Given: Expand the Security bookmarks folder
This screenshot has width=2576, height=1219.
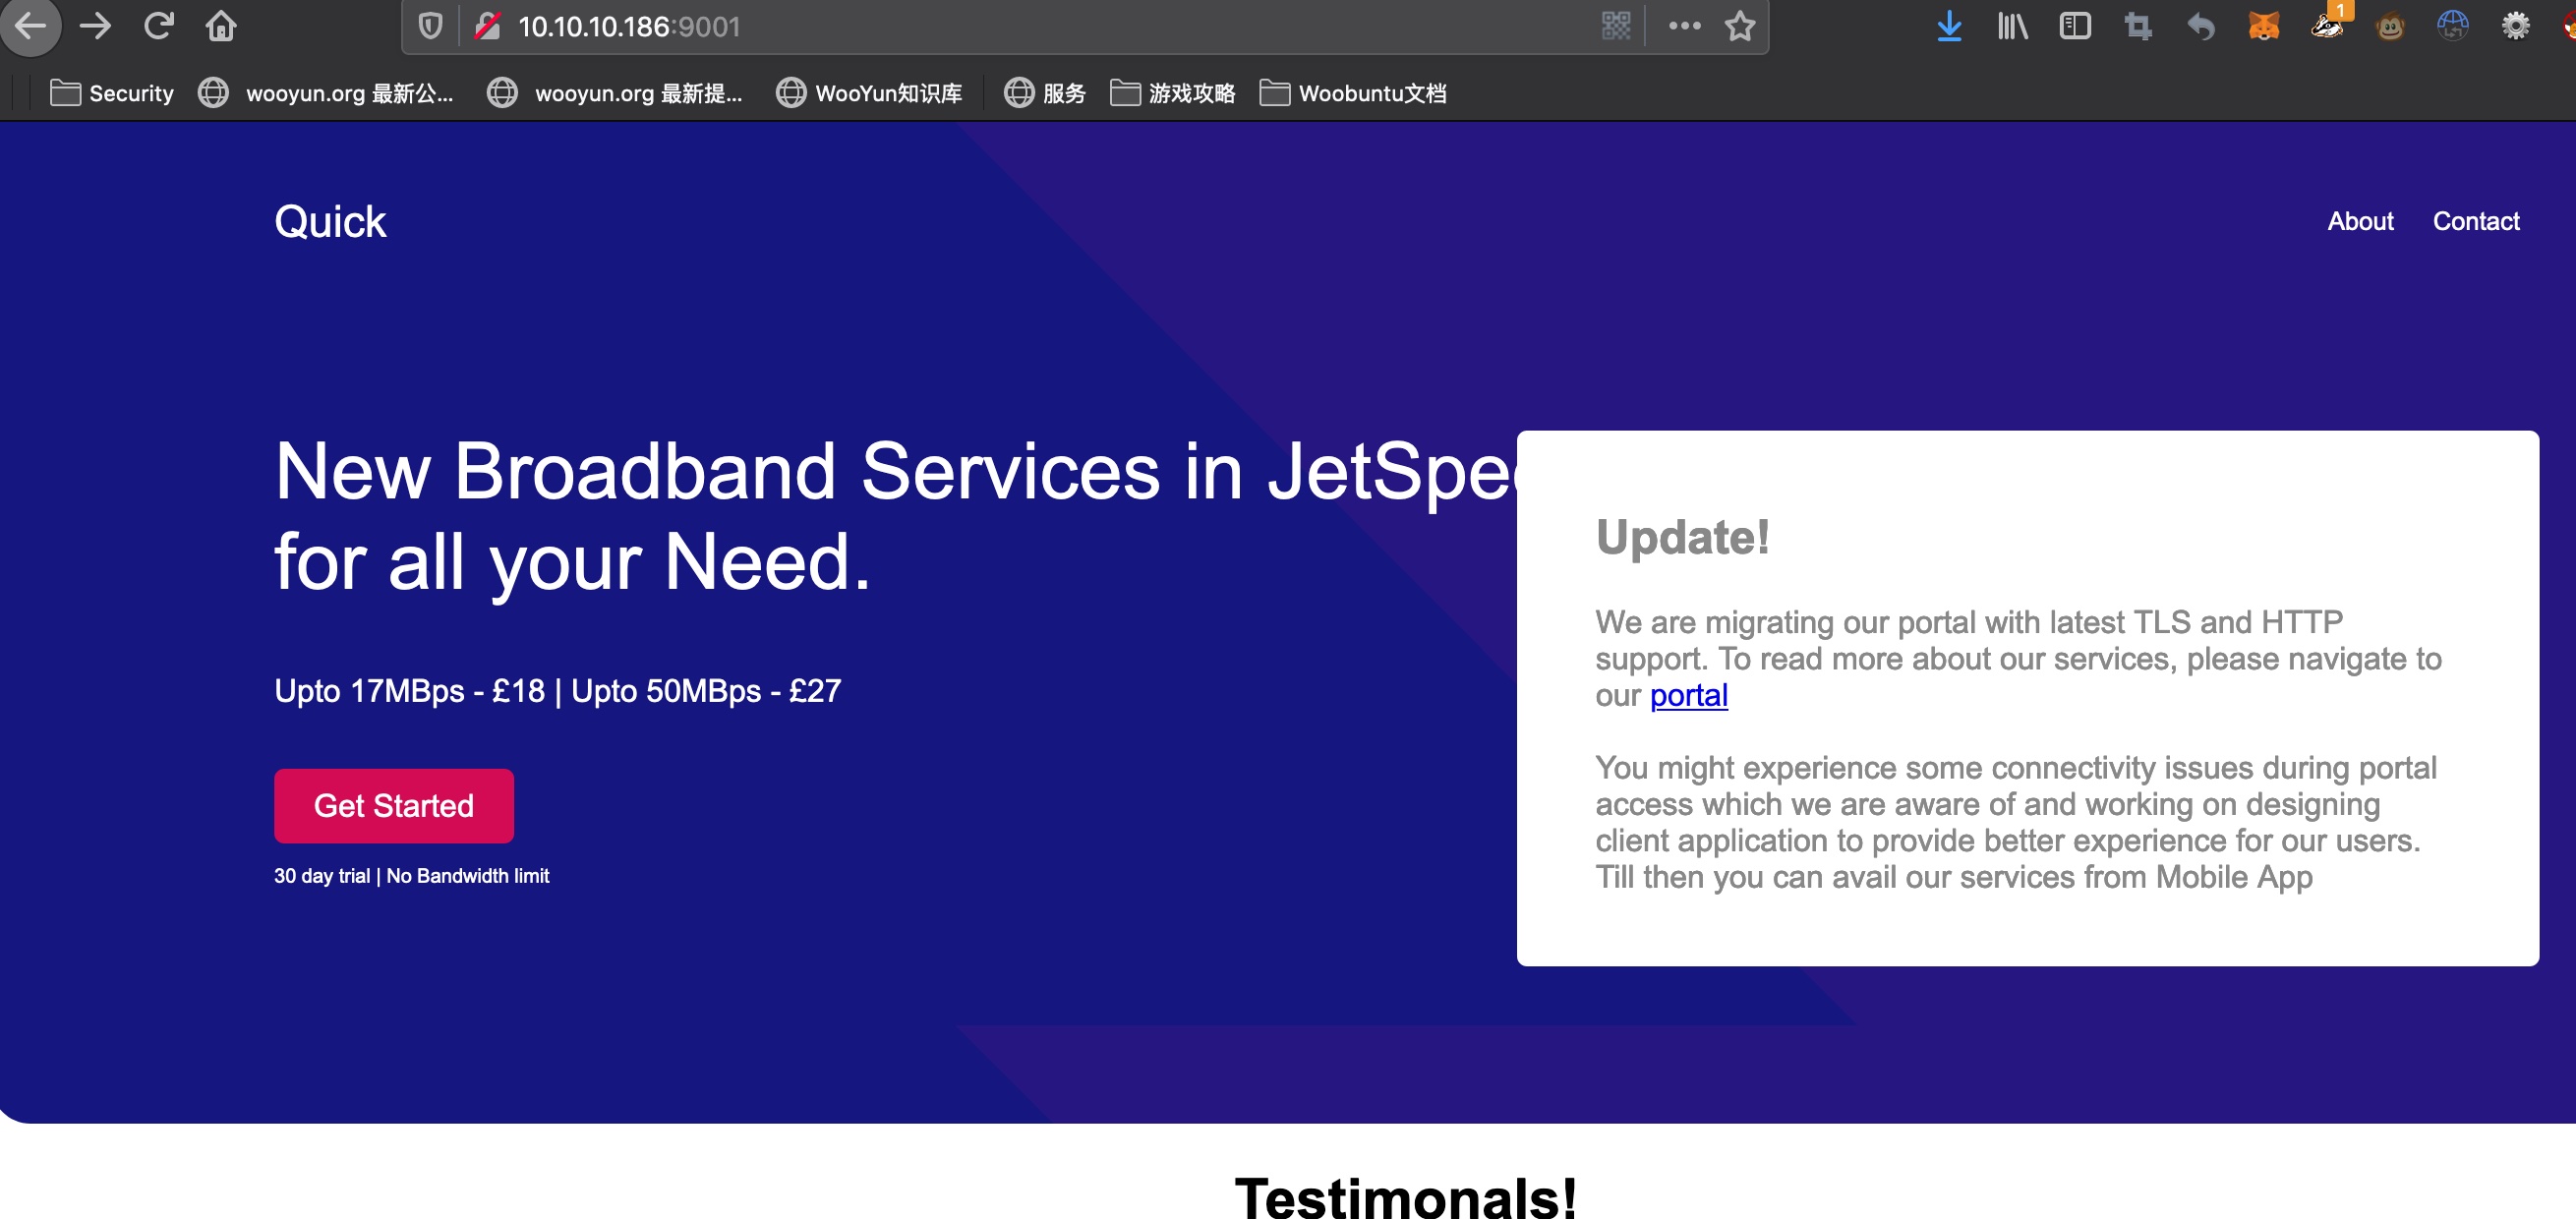Looking at the screenshot, I should coord(112,93).
